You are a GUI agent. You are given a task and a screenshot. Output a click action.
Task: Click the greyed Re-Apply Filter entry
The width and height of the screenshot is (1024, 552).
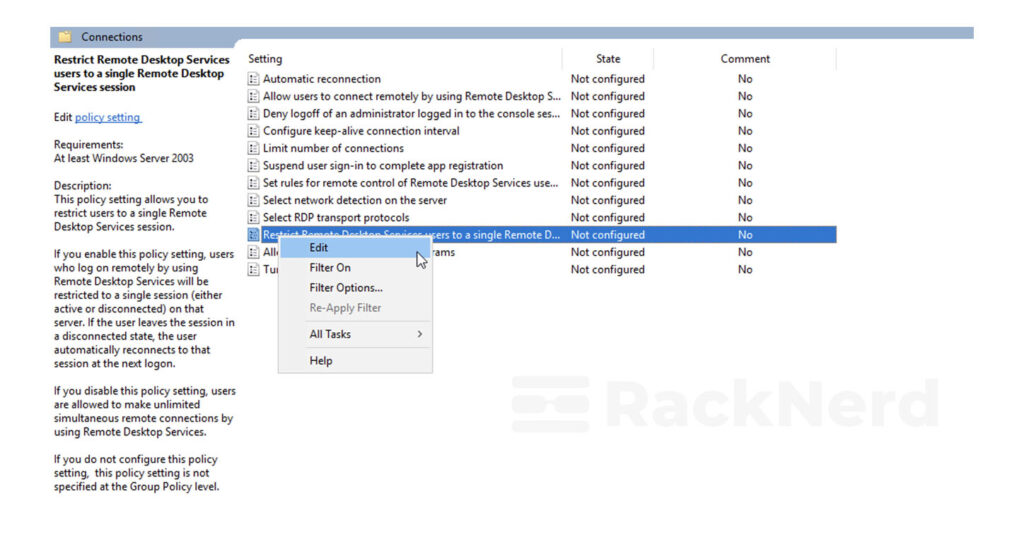coord(355,308)
